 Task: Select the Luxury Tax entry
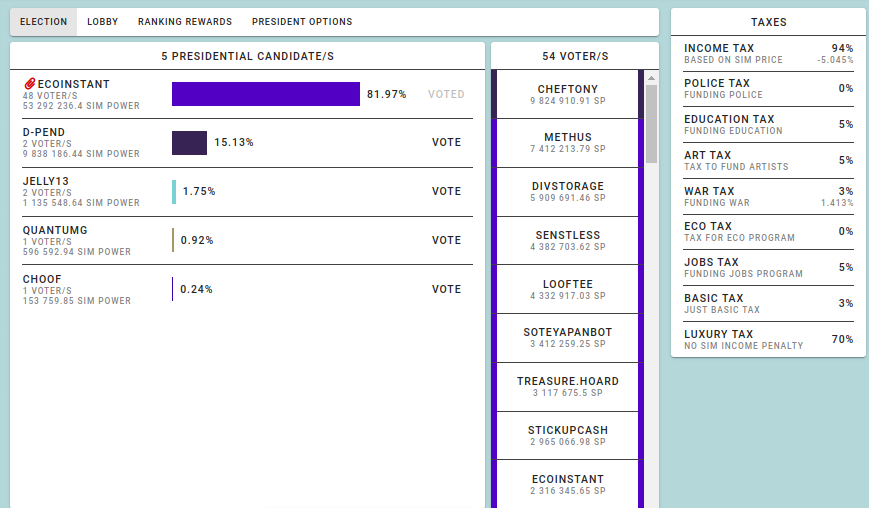click(x=768, y=339)
